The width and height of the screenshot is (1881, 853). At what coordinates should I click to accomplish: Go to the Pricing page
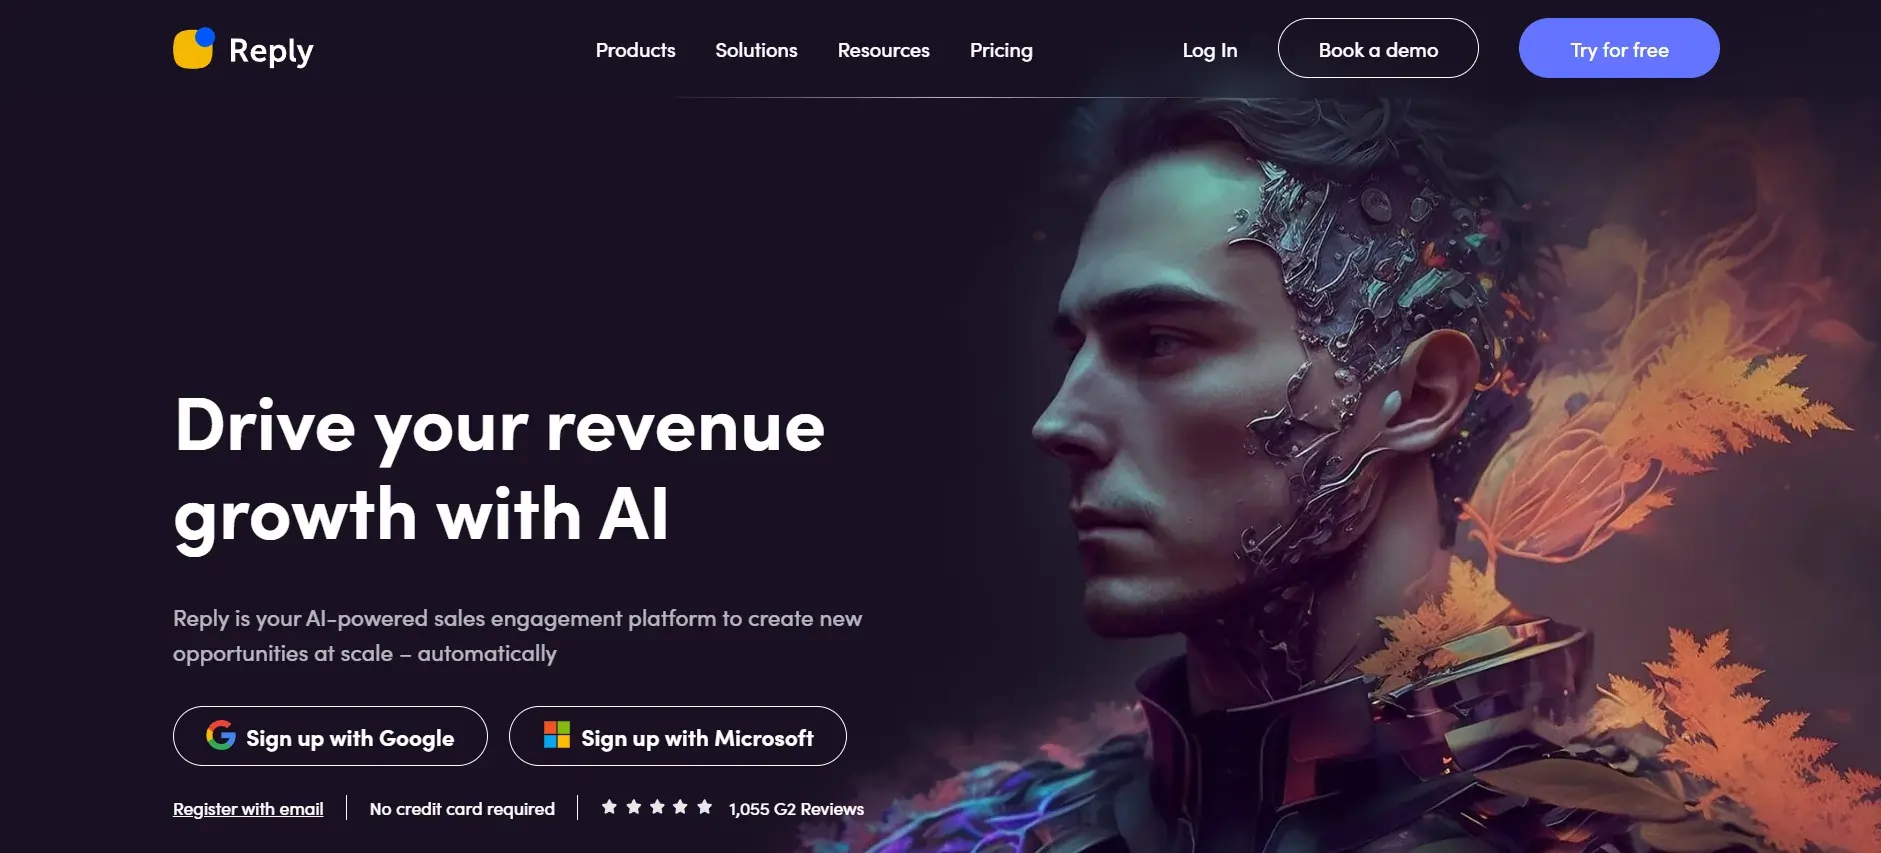[x=1001, y=50]
